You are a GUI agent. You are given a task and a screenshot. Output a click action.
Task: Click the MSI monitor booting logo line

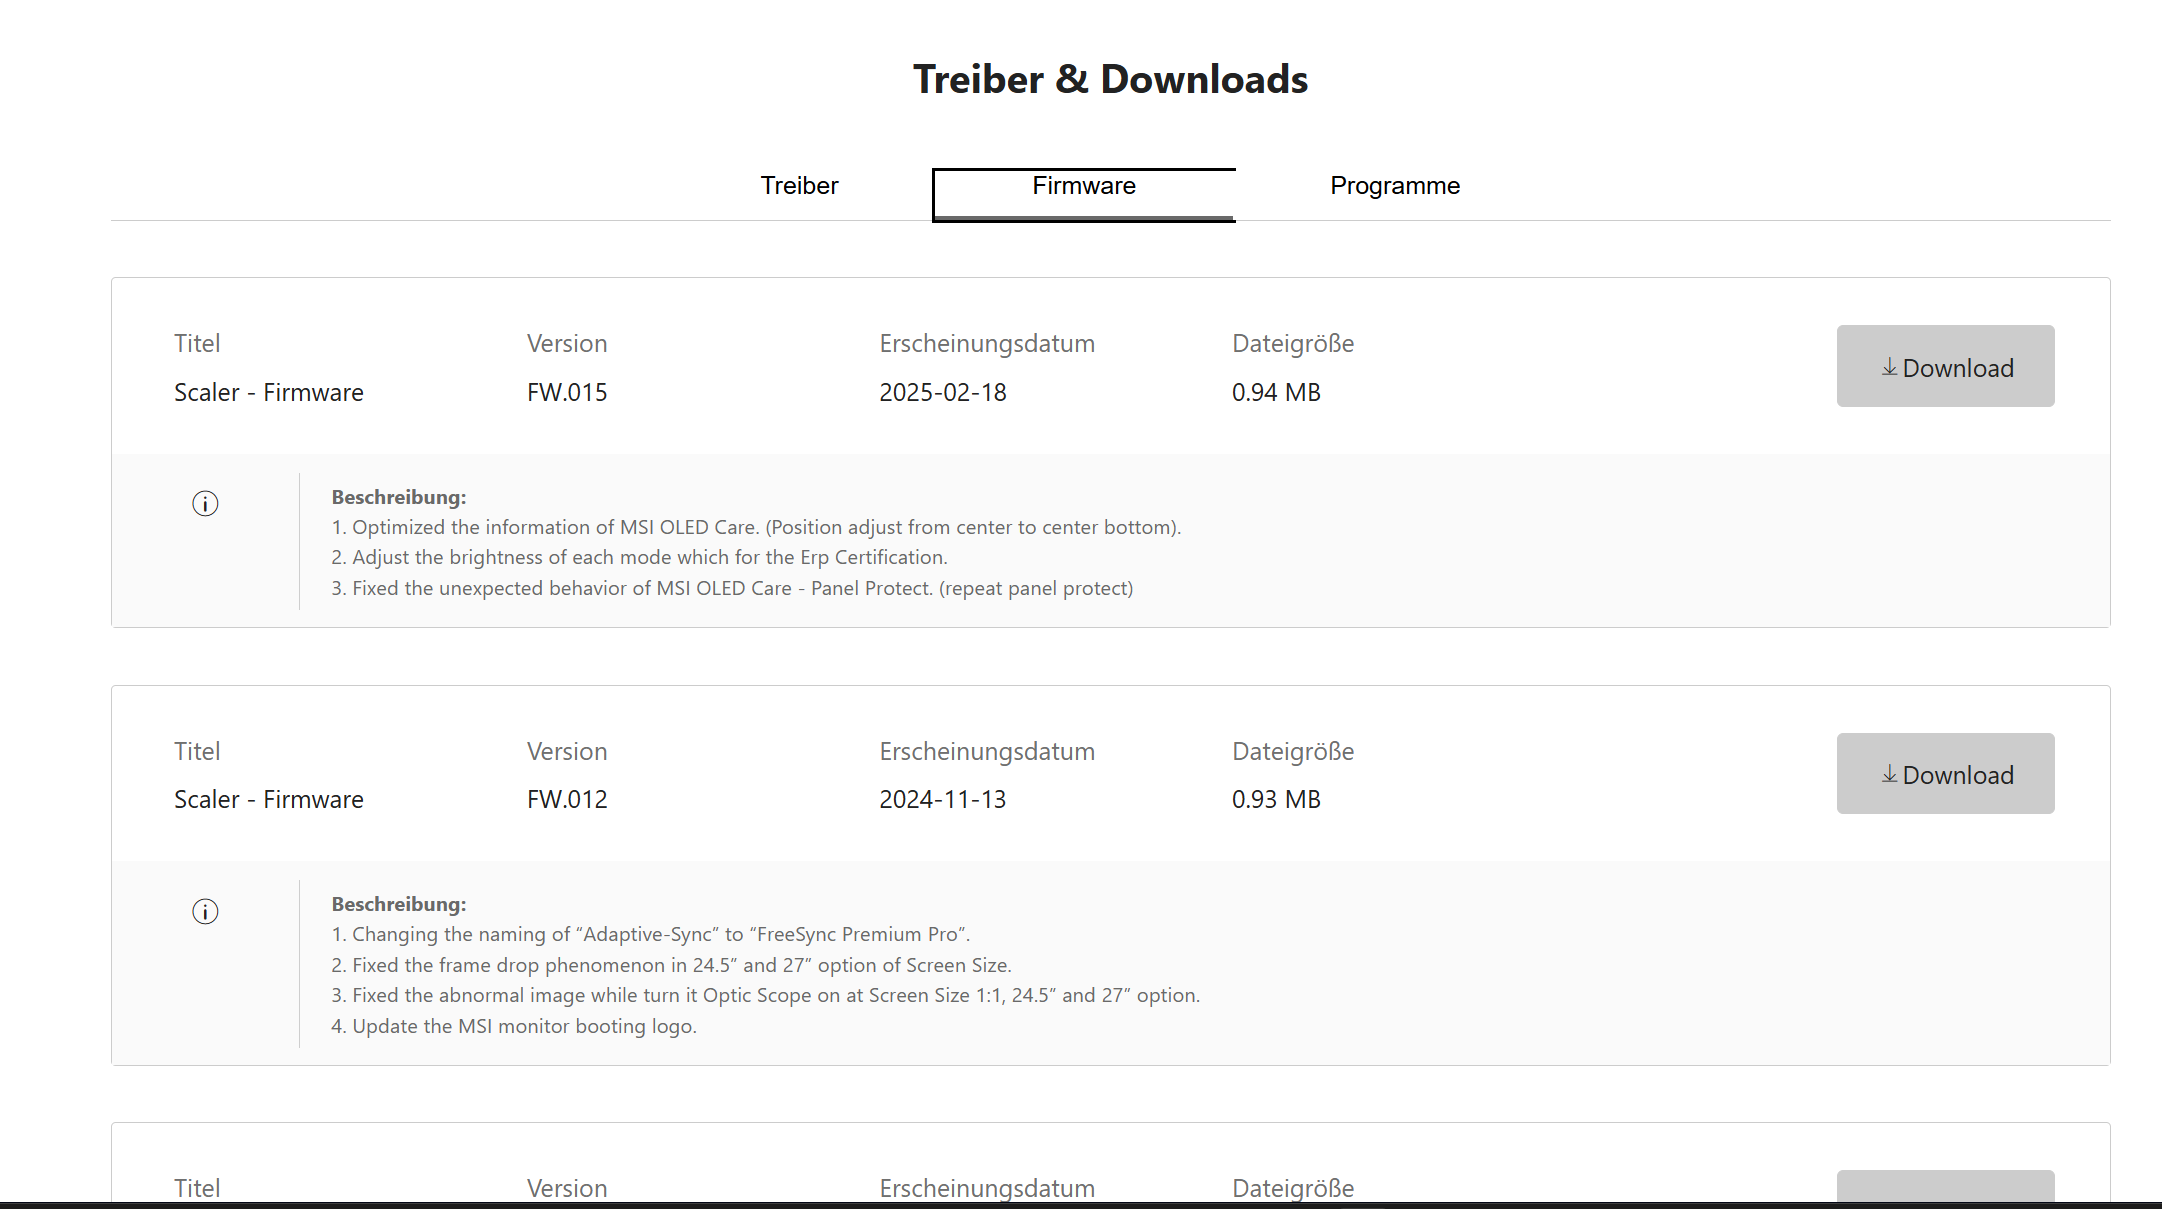pos(514,1026)
